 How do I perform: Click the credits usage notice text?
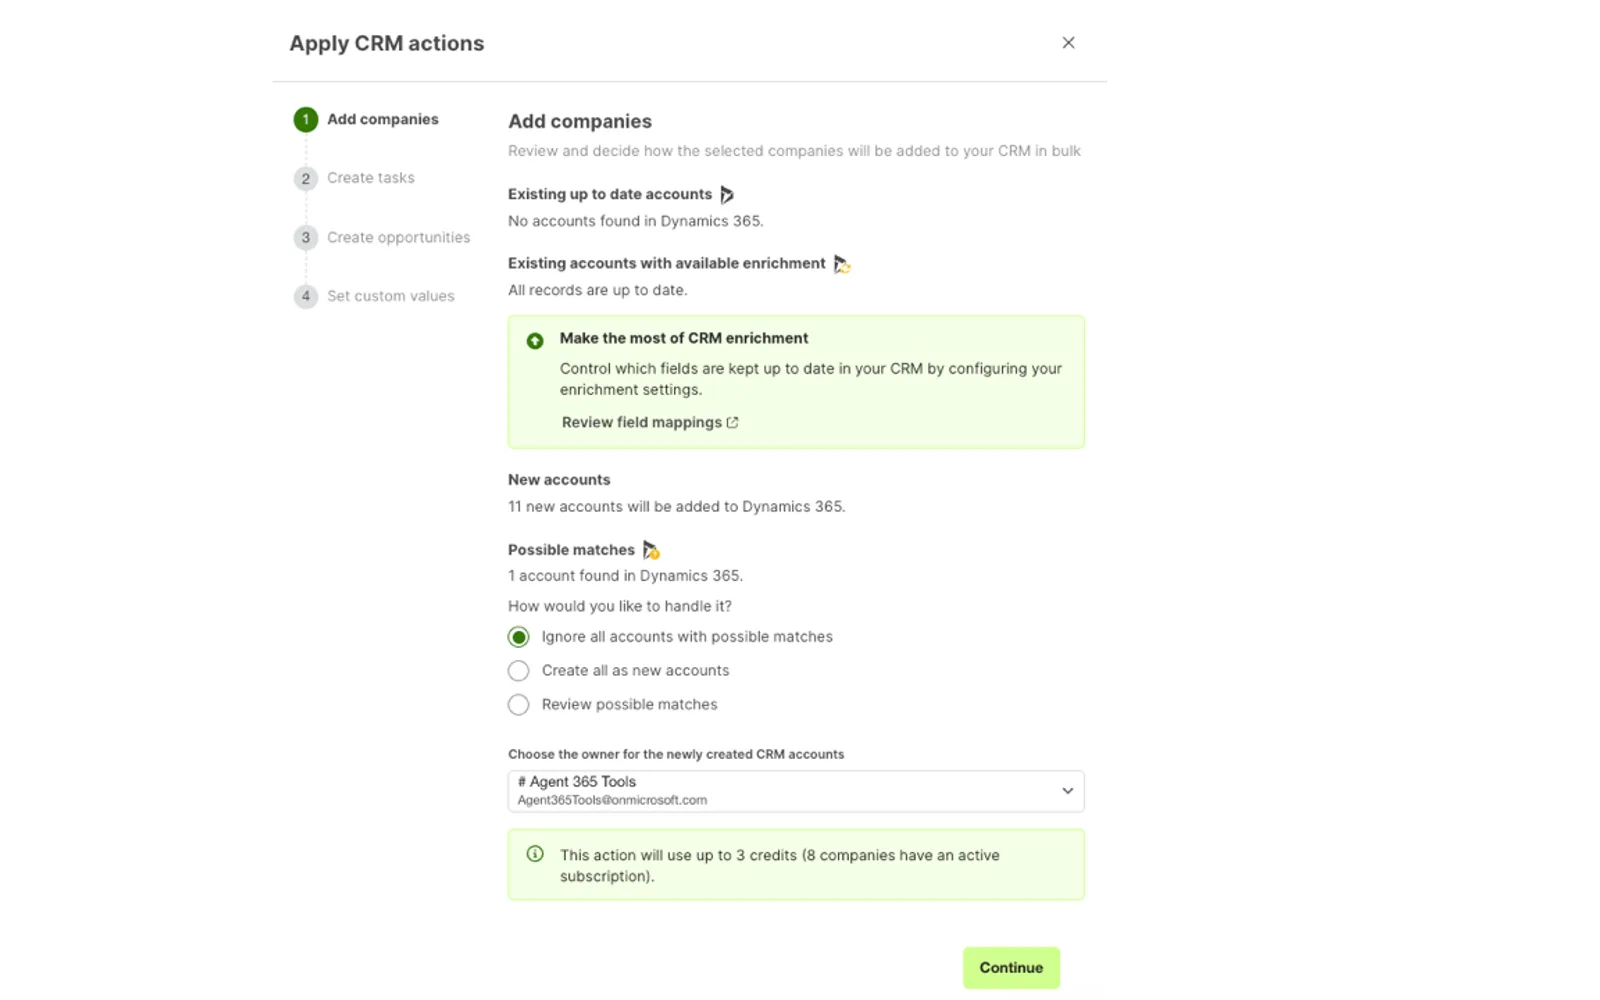[x=780, y=866]
